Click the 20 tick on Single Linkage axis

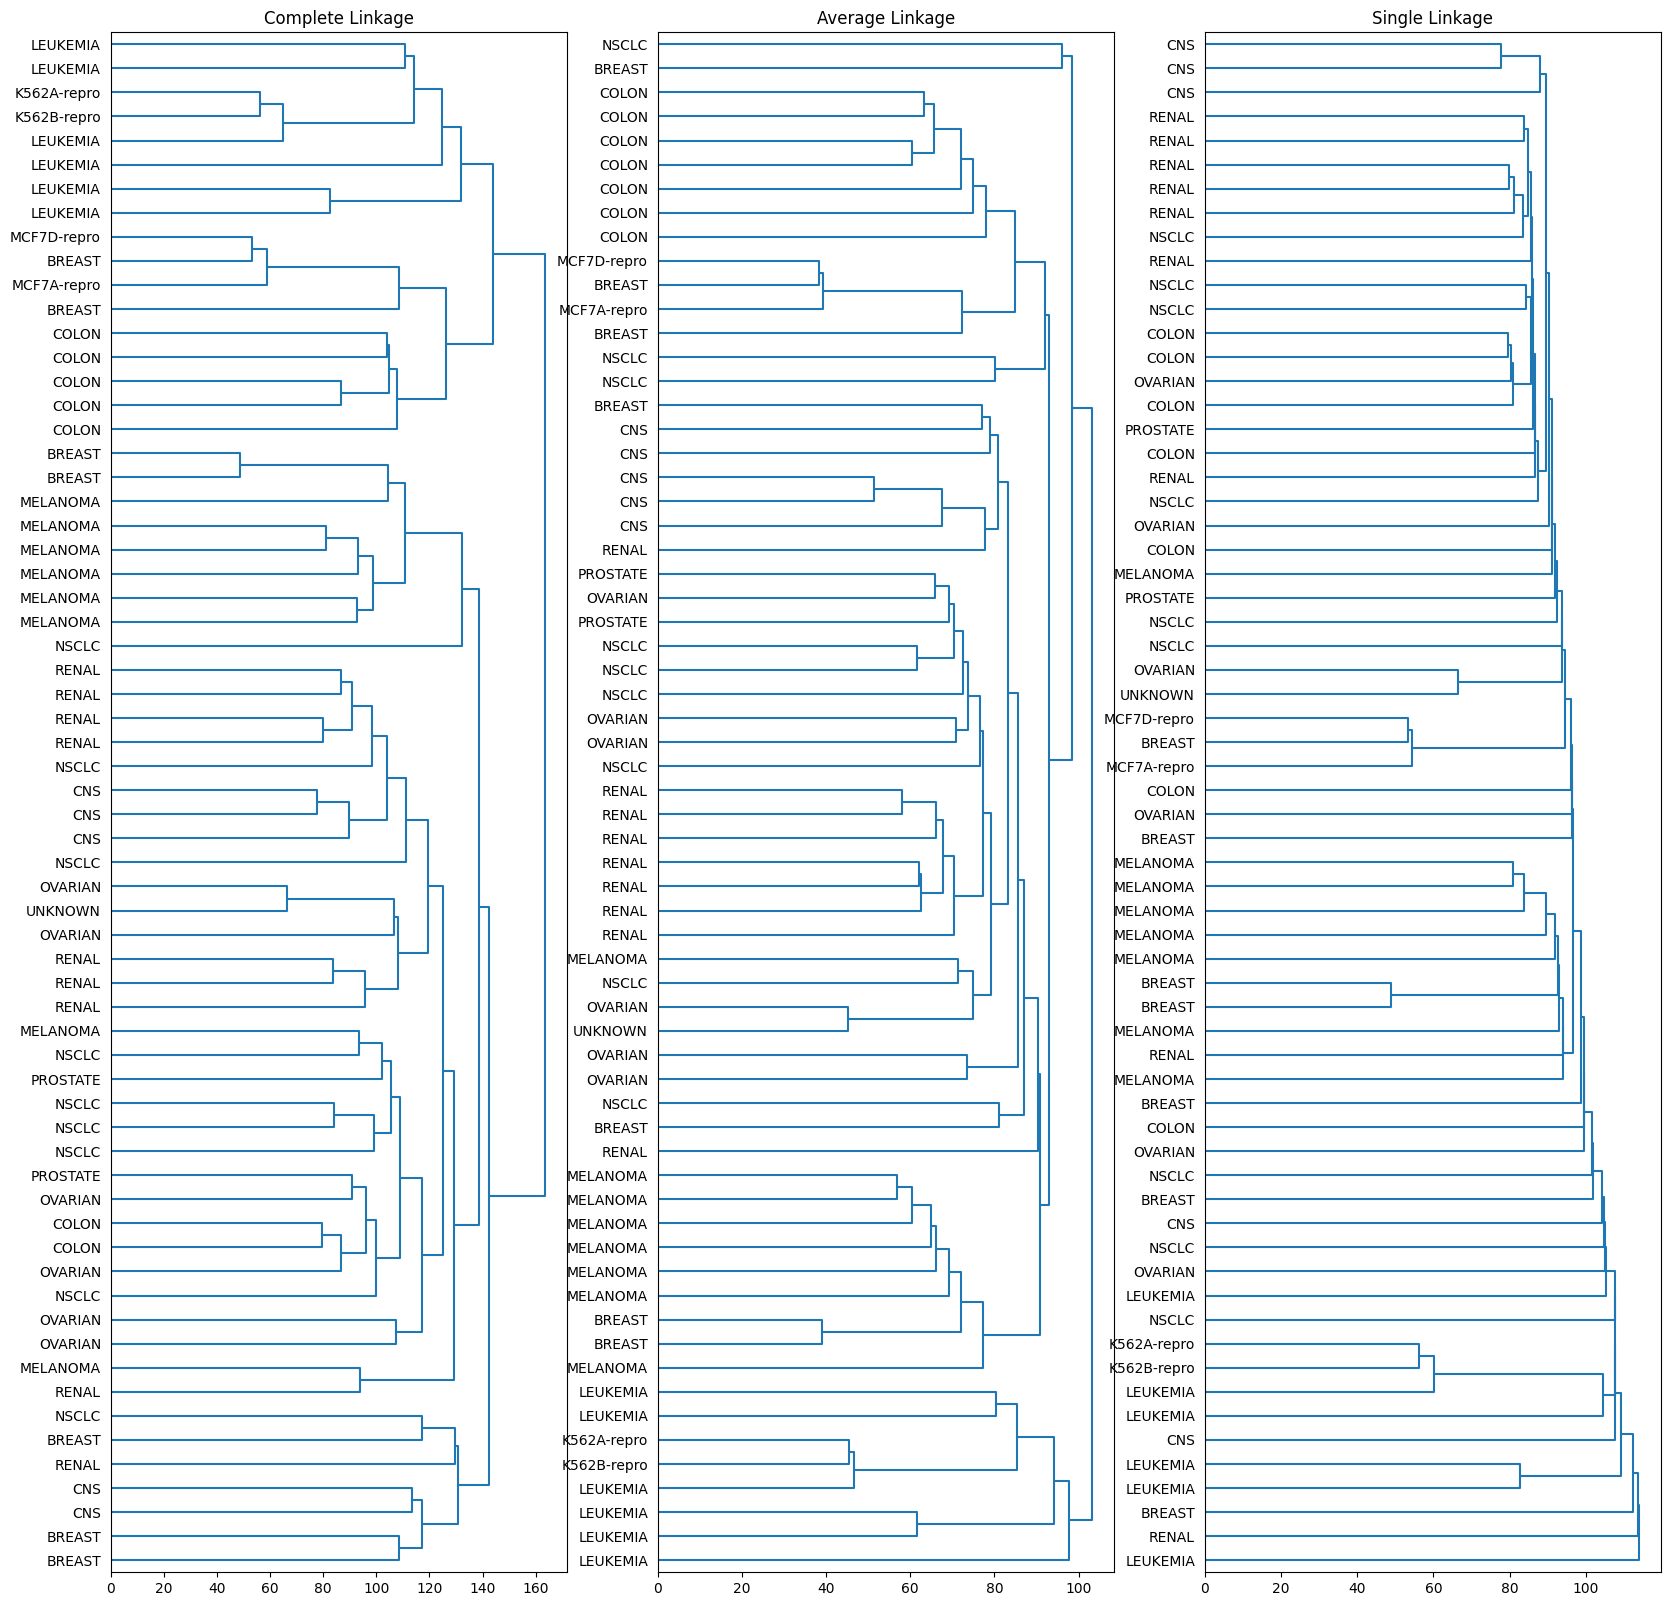click(x=1281, y=1586)
